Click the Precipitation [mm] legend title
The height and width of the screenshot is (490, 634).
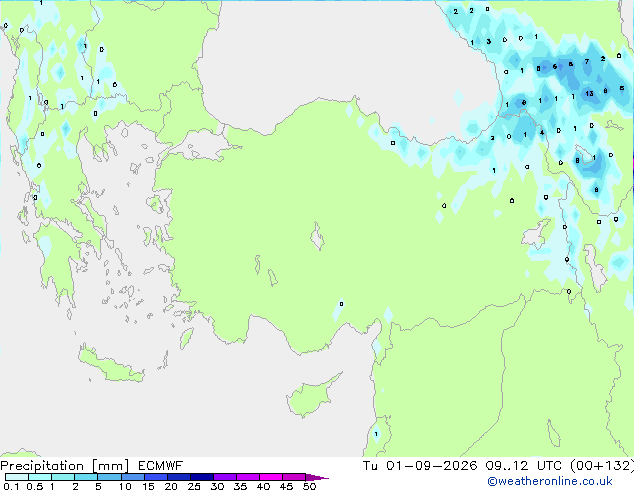(x=65, y=466)
